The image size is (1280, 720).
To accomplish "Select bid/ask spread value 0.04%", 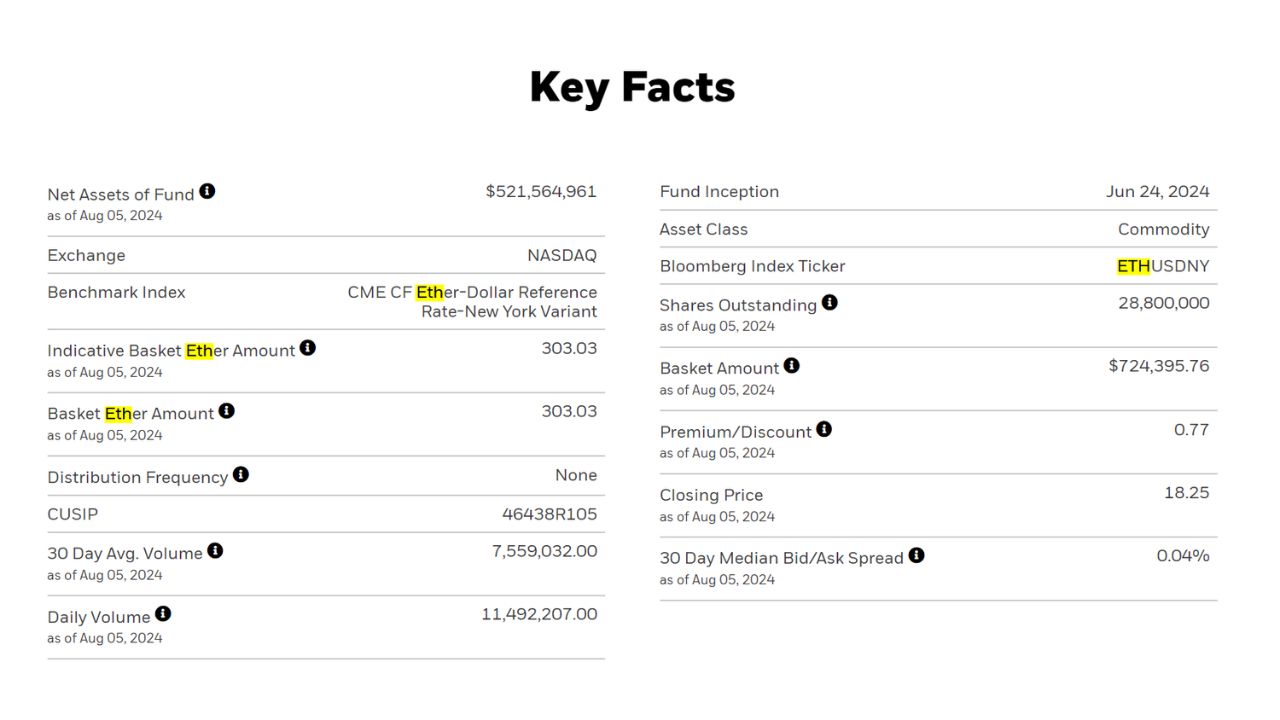I will (x=1183, y=555).
